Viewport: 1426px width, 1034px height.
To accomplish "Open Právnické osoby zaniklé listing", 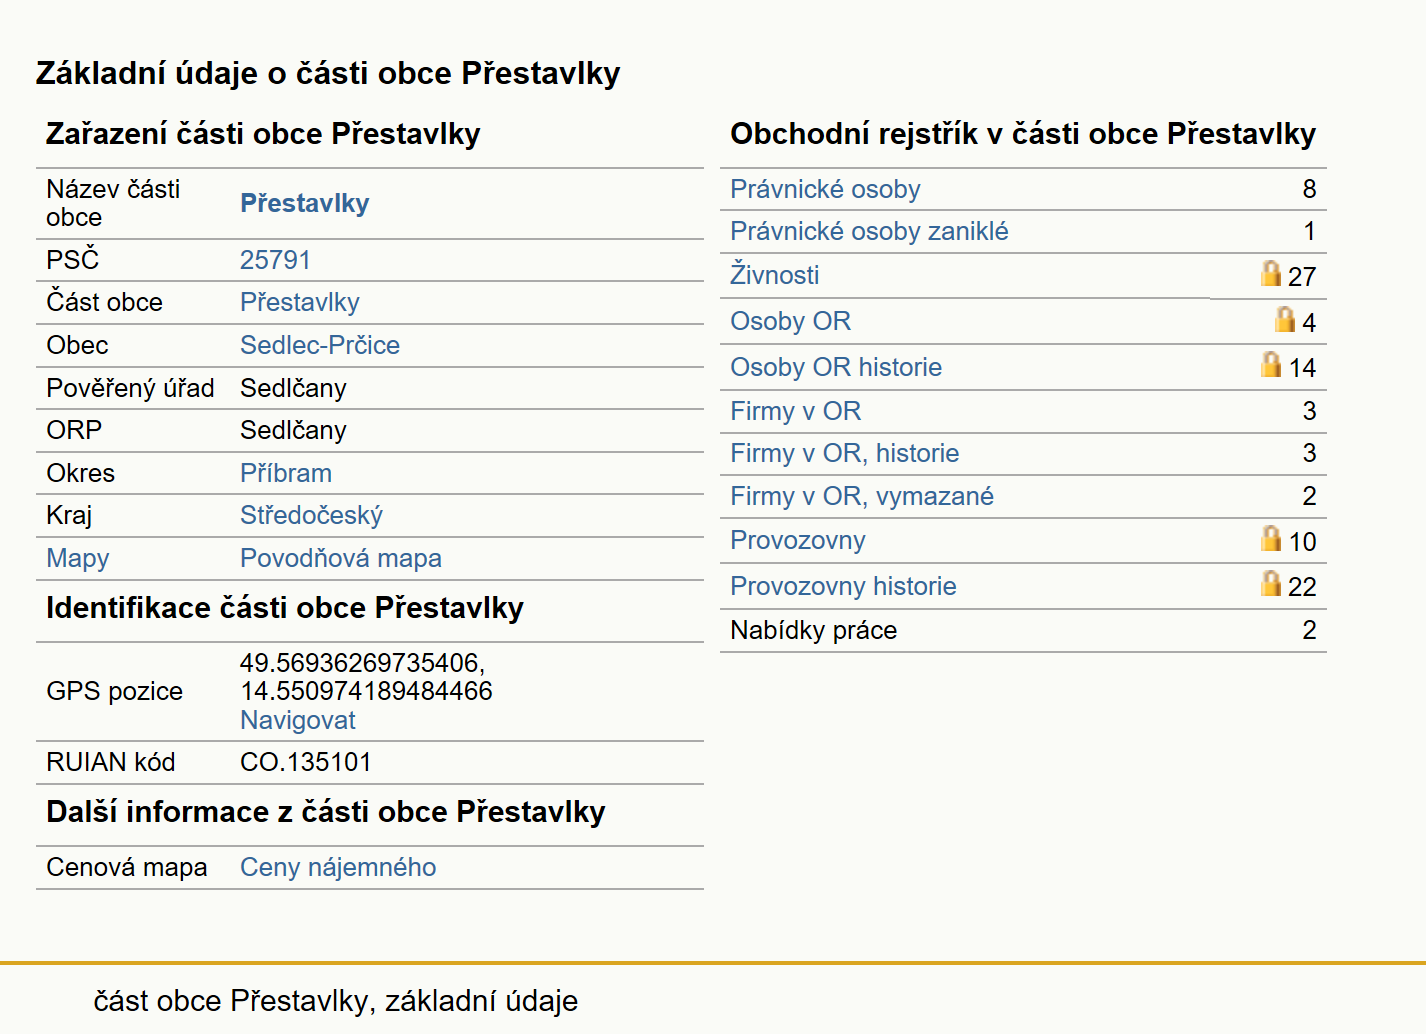I will click(869, 231).
